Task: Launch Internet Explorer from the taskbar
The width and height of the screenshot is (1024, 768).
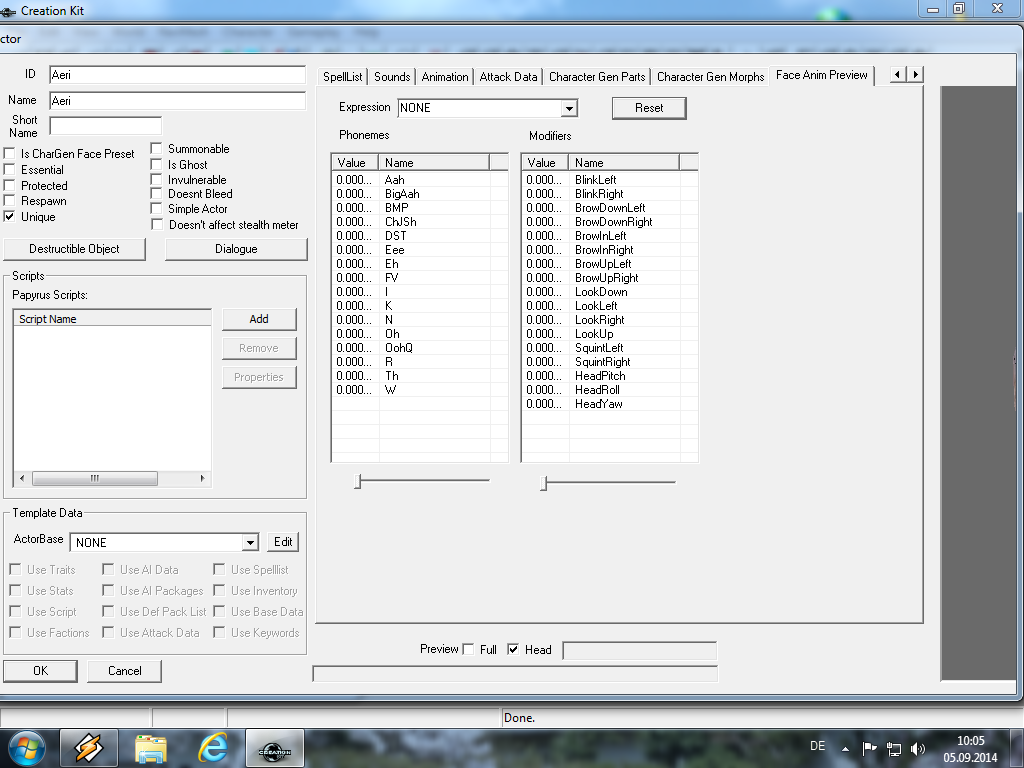Action: 212,748
